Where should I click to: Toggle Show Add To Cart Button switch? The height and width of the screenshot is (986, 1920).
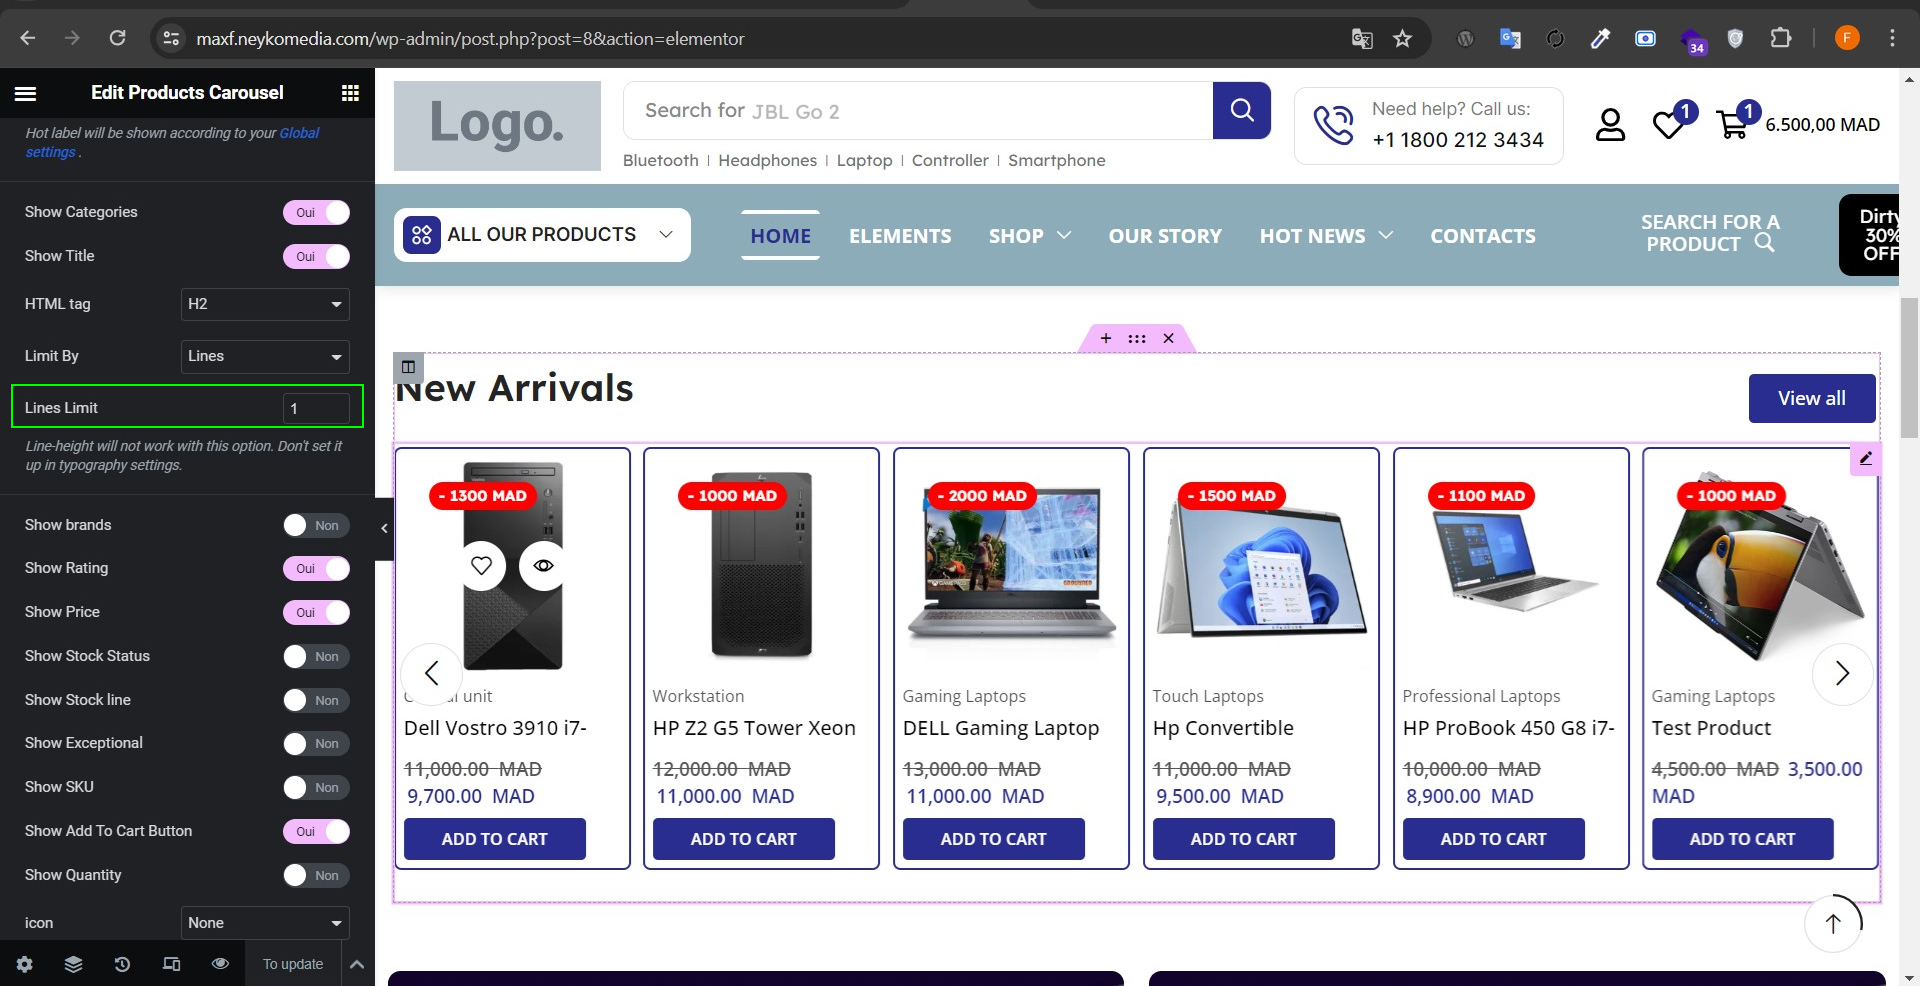(x=316, y=832)
